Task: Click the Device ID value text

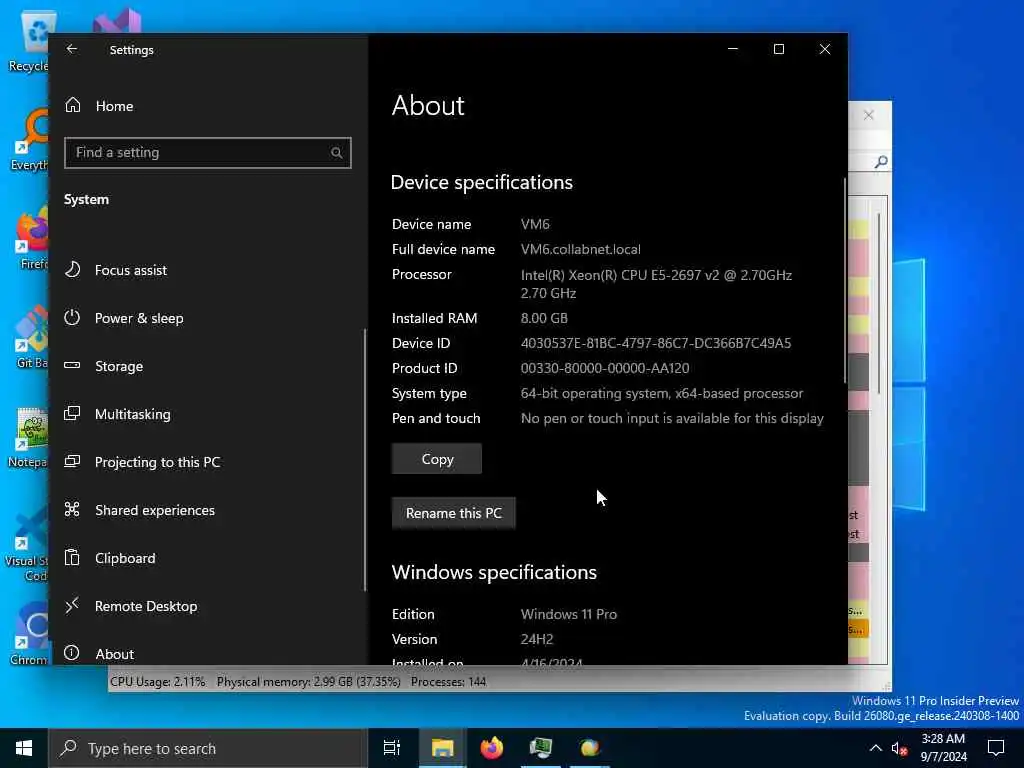Action: pyautogui.click(x=656, y=343)
